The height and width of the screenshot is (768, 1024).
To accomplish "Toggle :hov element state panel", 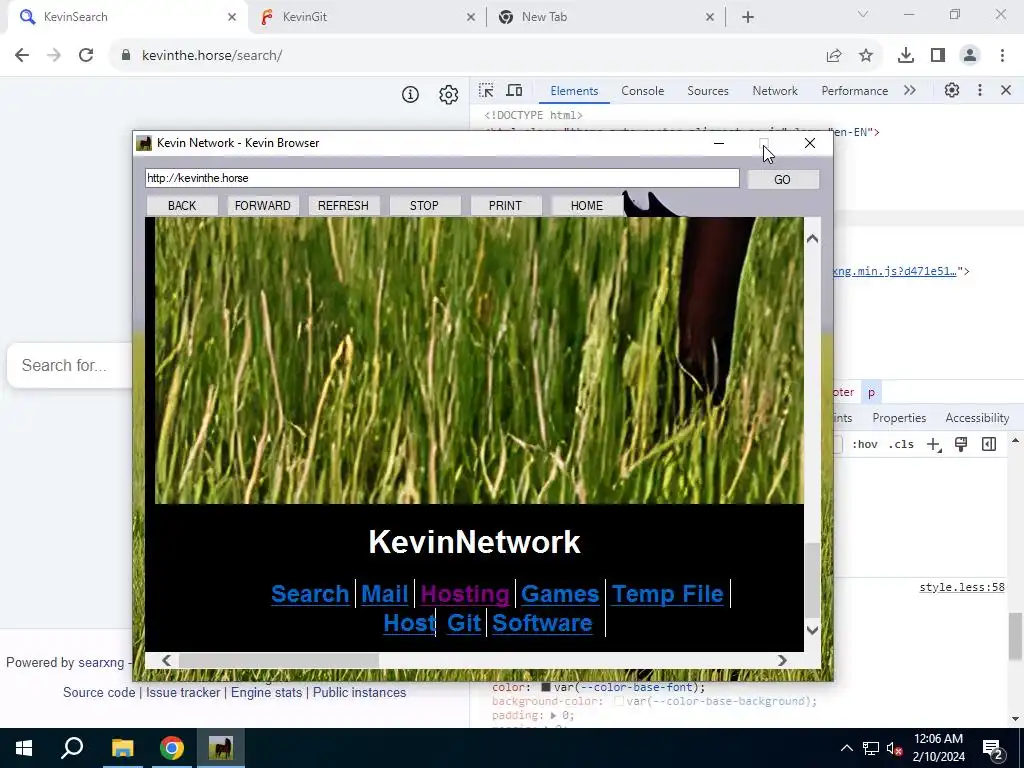I will coord(865,445).
